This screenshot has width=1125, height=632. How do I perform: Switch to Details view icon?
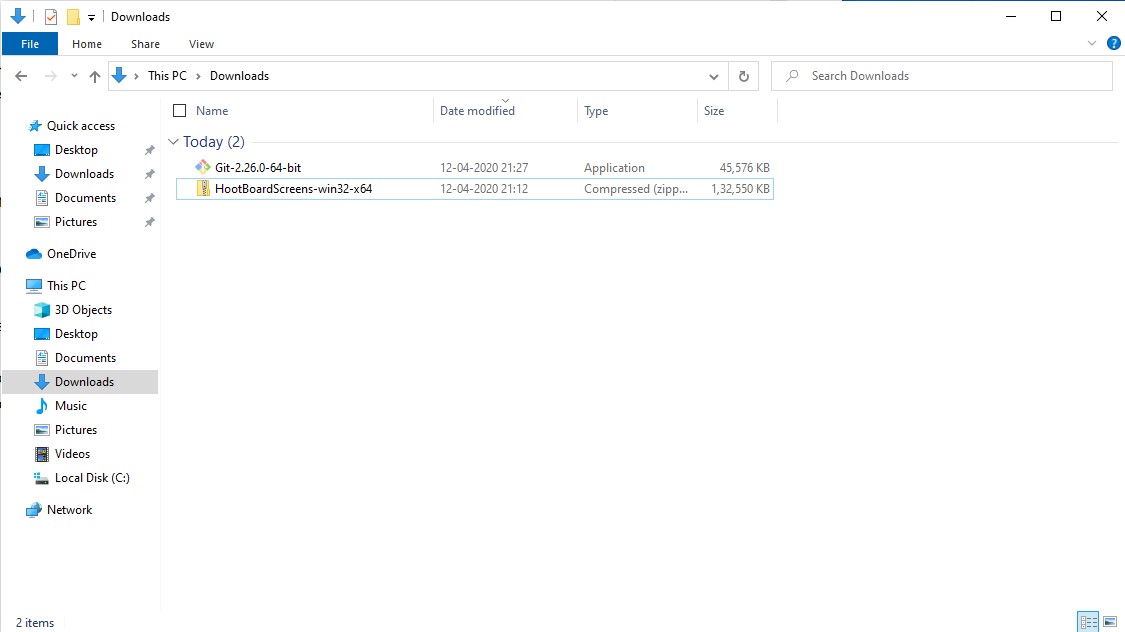1088,622
